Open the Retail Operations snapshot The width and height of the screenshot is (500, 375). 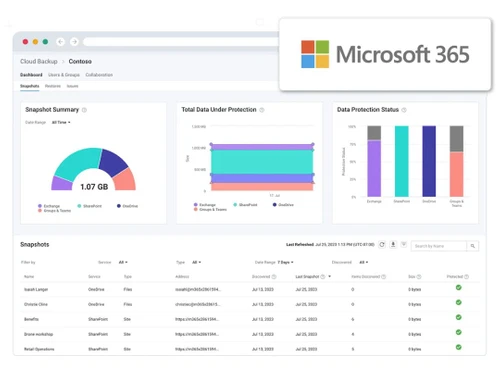39,349
